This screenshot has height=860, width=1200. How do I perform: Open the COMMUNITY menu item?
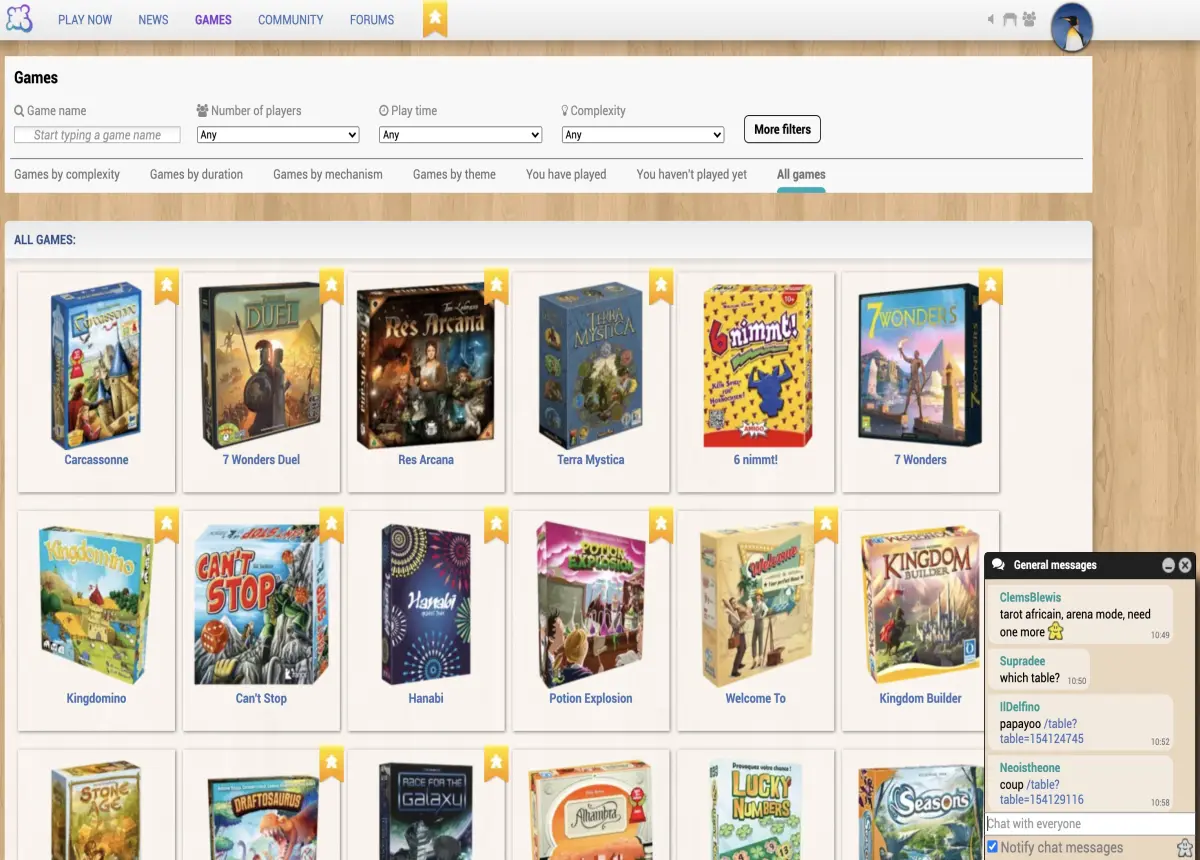290,19
